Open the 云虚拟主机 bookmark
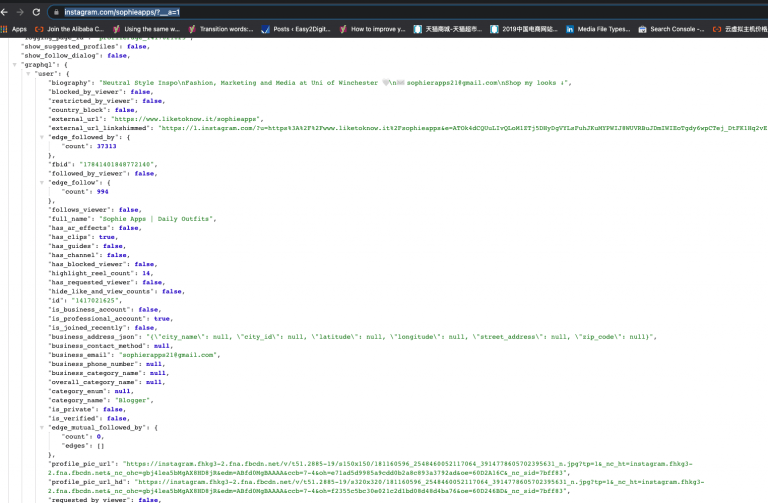The image size is (768, 503). [x=740, y=29]
